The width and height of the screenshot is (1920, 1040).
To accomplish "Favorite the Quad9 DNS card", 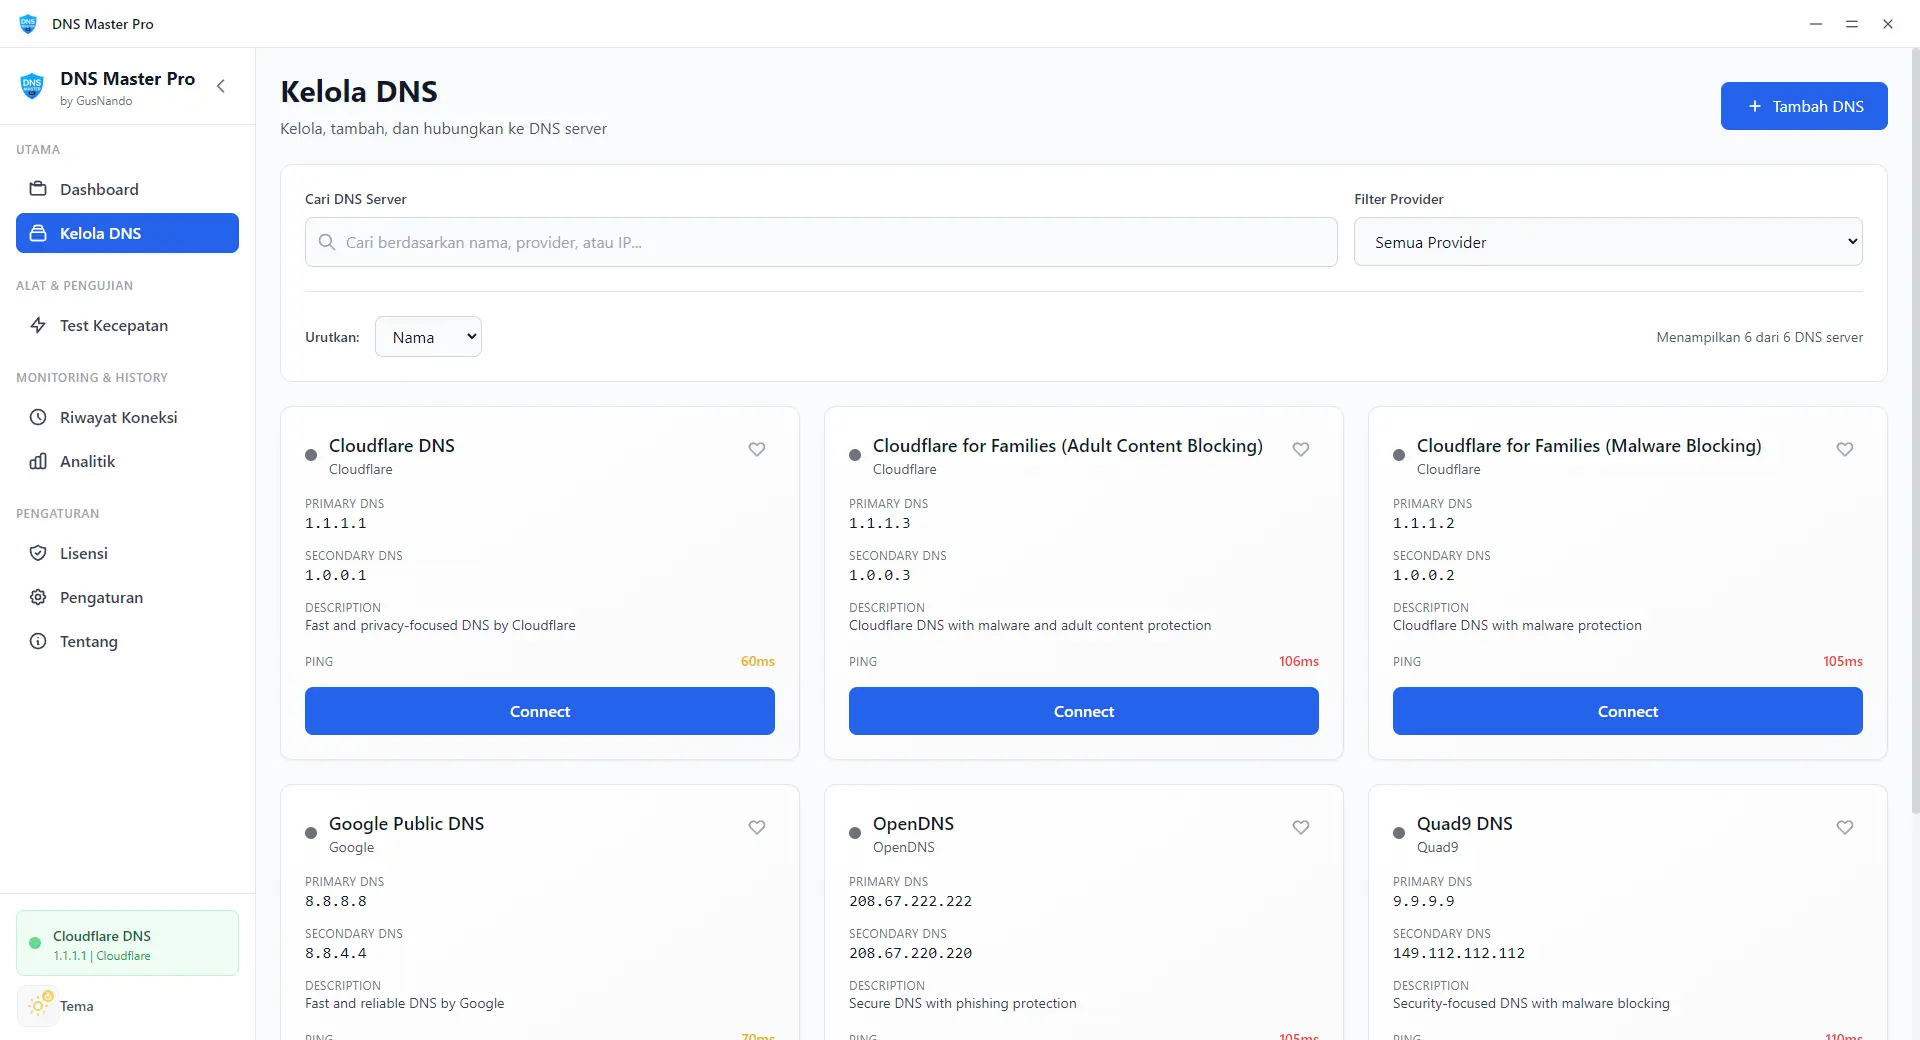I will point(1845,827).
